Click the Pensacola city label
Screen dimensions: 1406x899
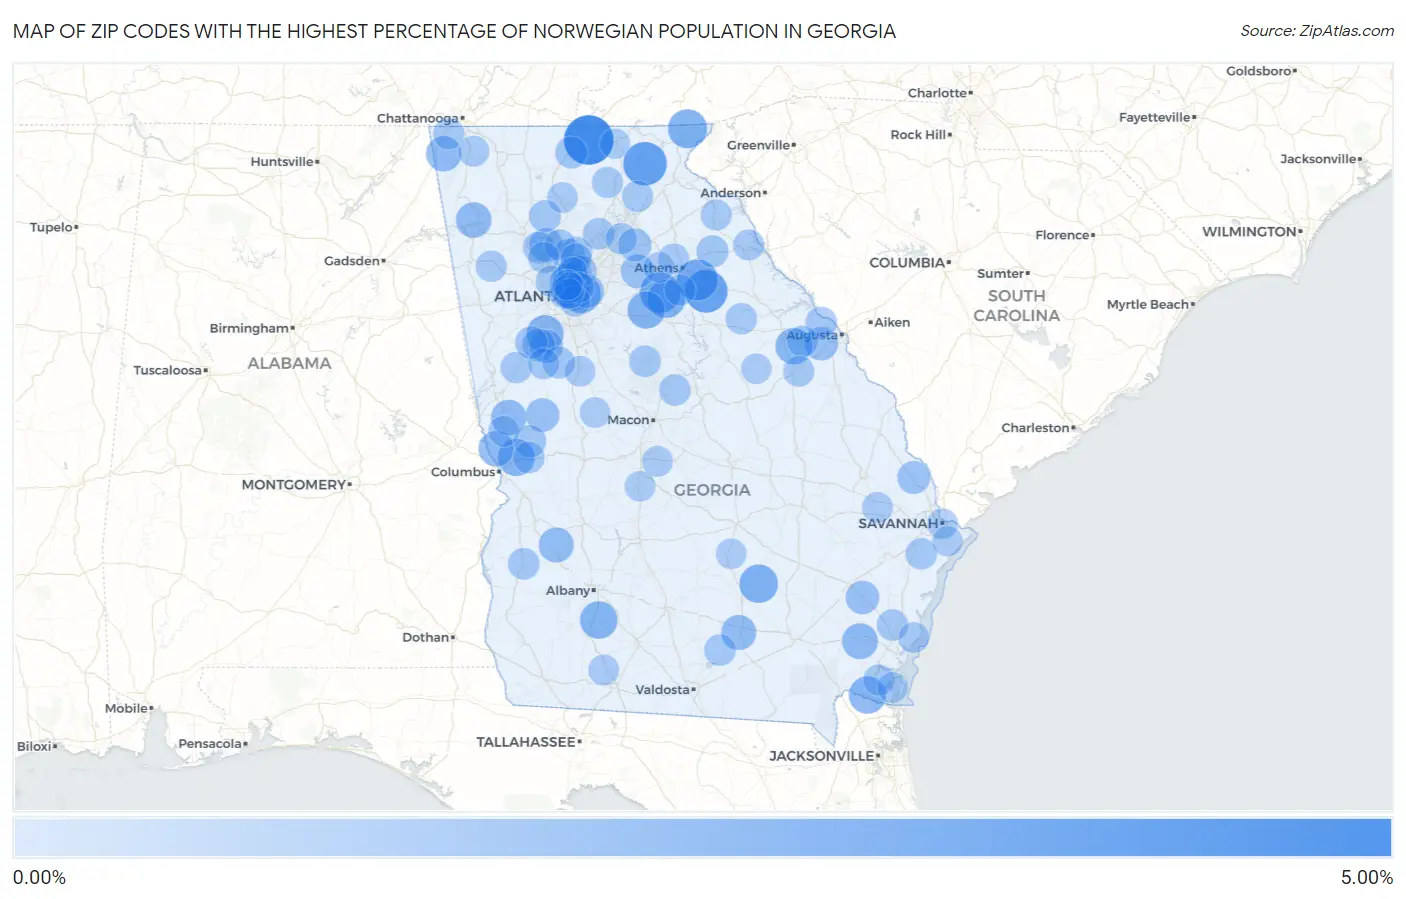[210, 743]
